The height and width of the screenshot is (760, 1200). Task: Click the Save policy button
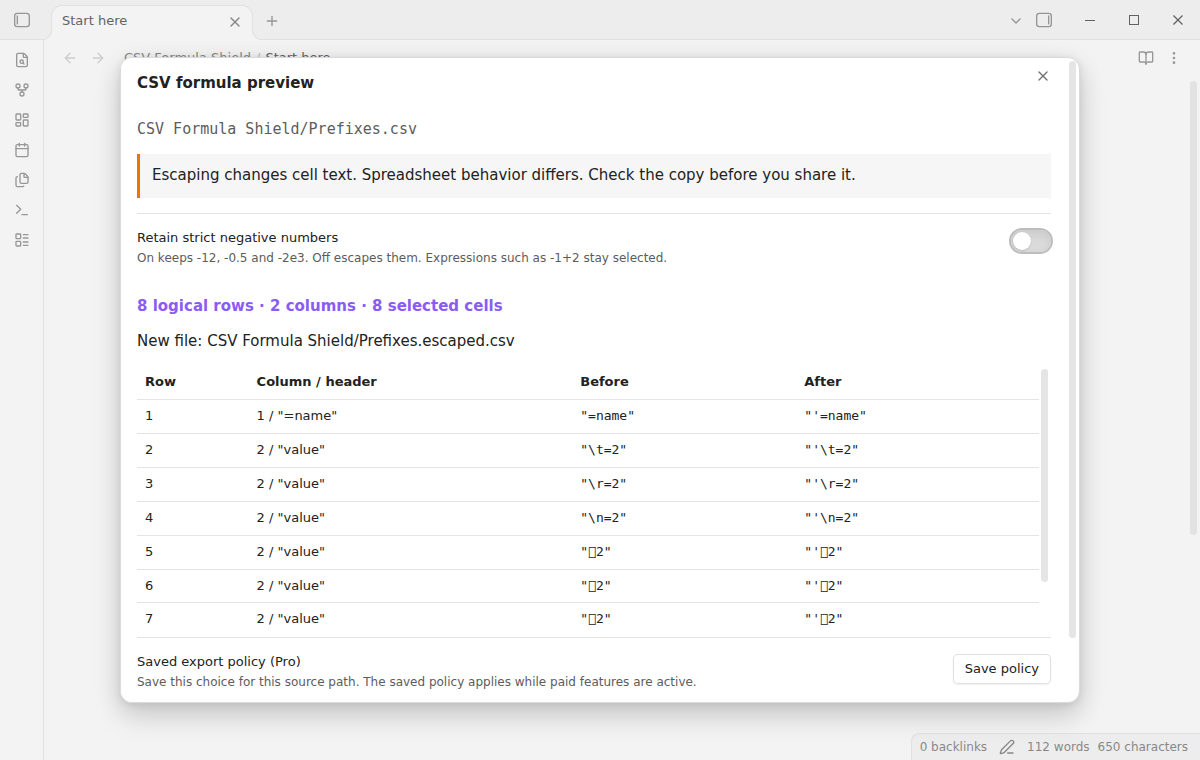click(x=1002, y=669)
